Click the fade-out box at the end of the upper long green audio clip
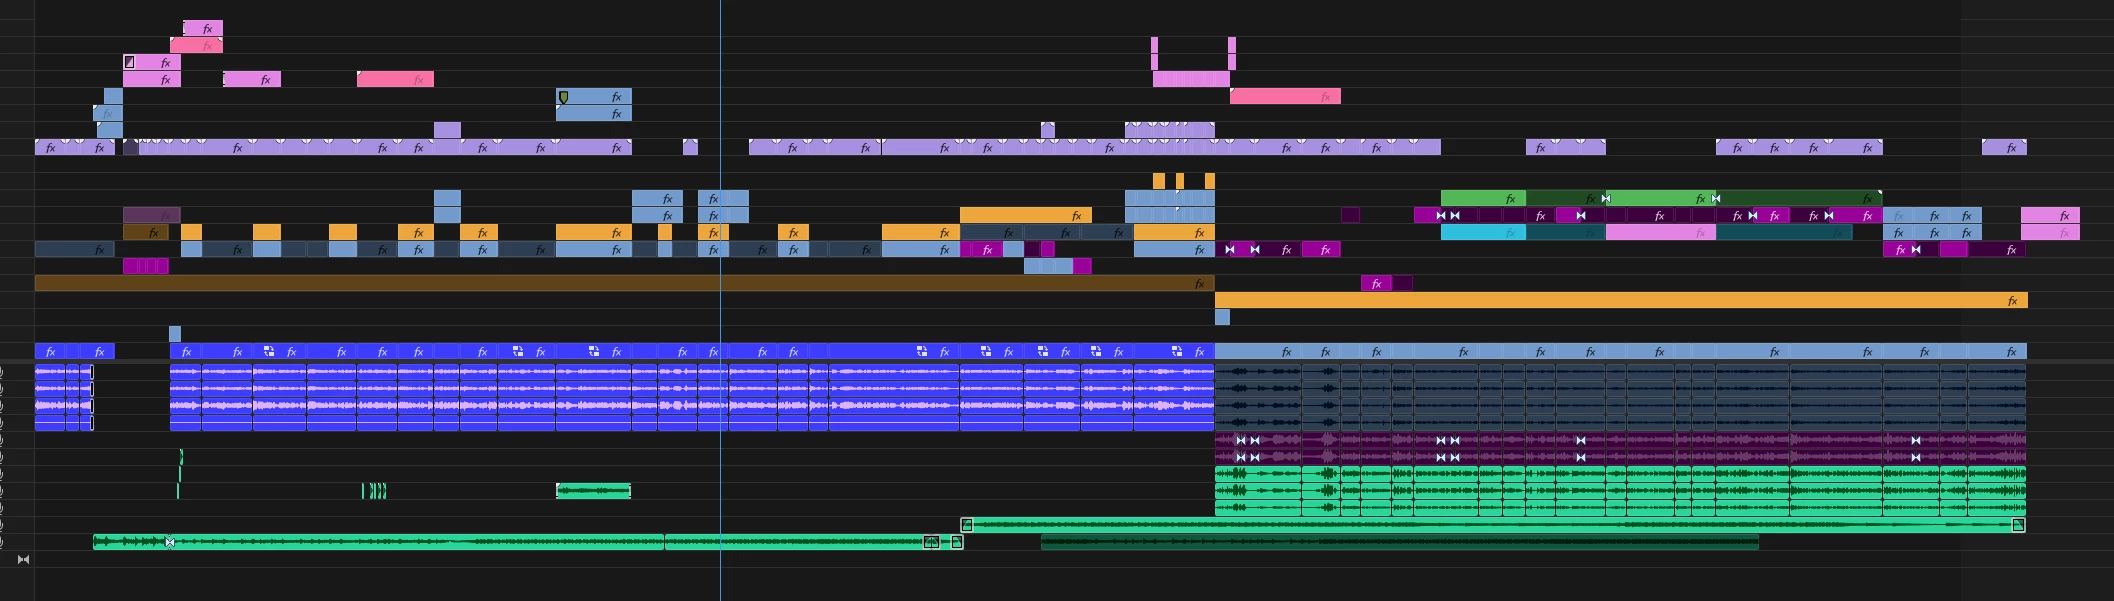This screenshot has height=601, width=2114. click(x=2018, y=525)
